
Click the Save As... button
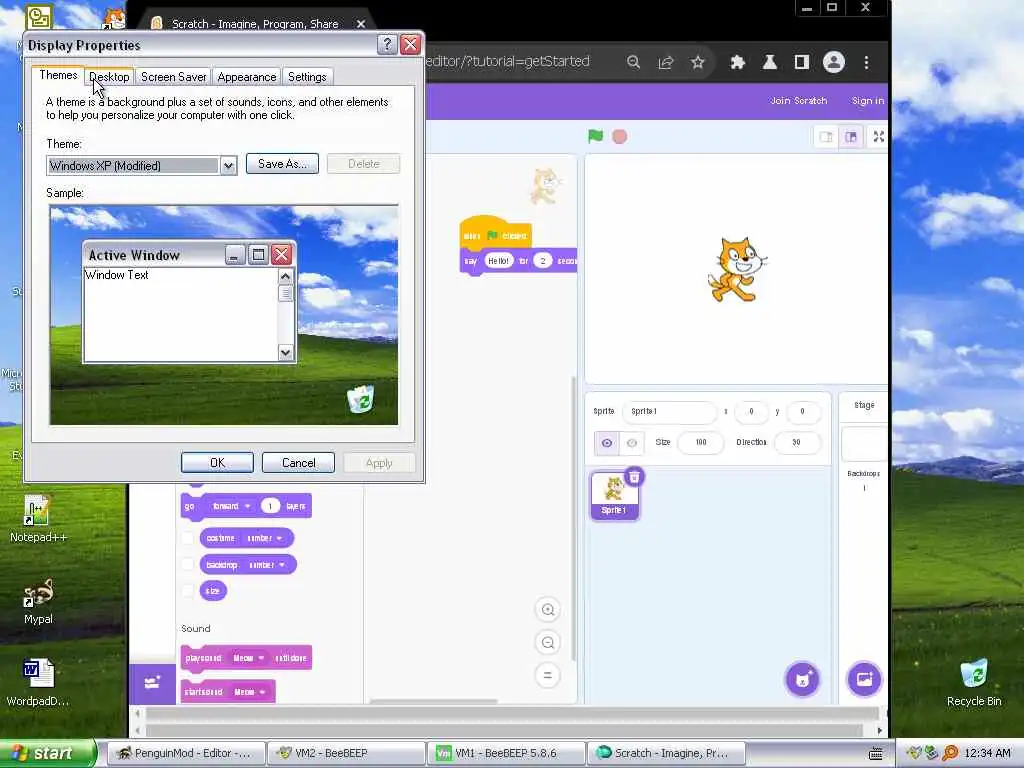click(282, 164)
